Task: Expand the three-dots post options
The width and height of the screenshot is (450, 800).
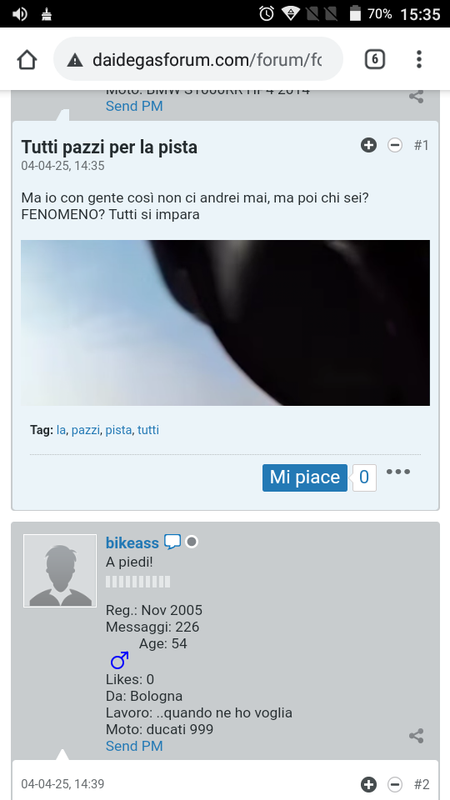Action: click(x=398, y=471)
